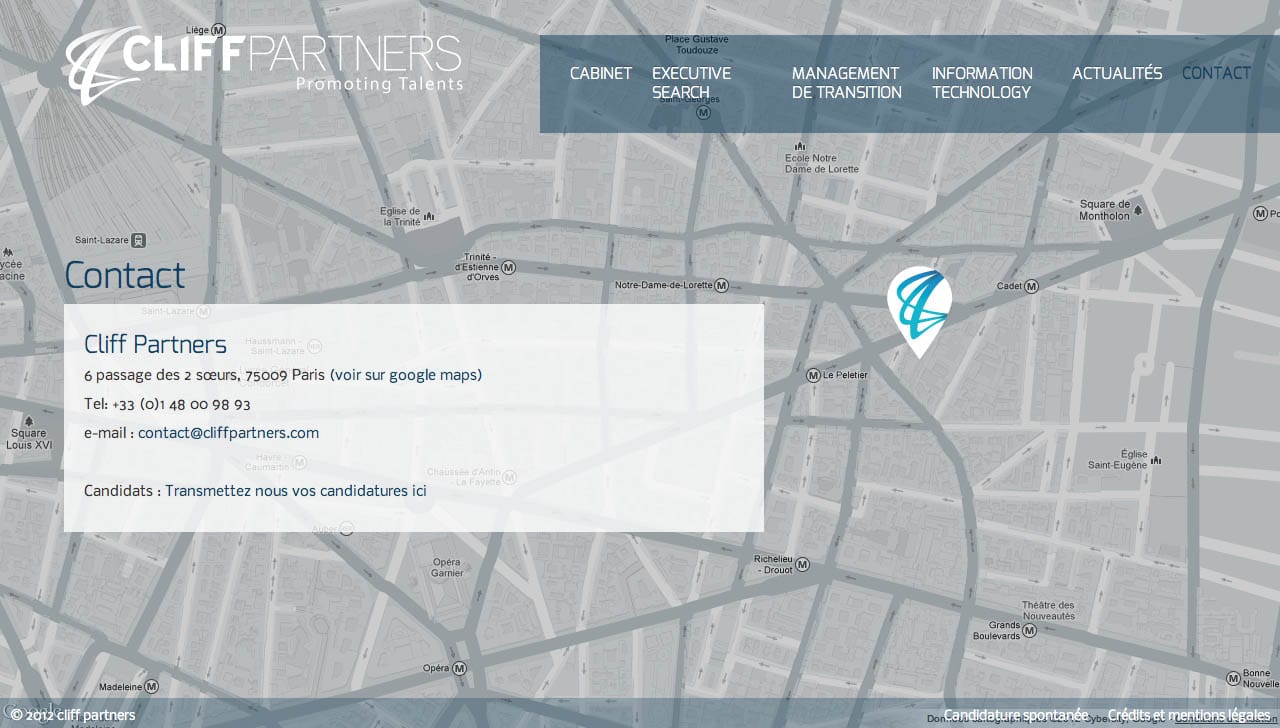This screenshot has width=1280, height=728.
Task: Click the '© 2012 cliff partners' footer text
Action: [73, 715]
